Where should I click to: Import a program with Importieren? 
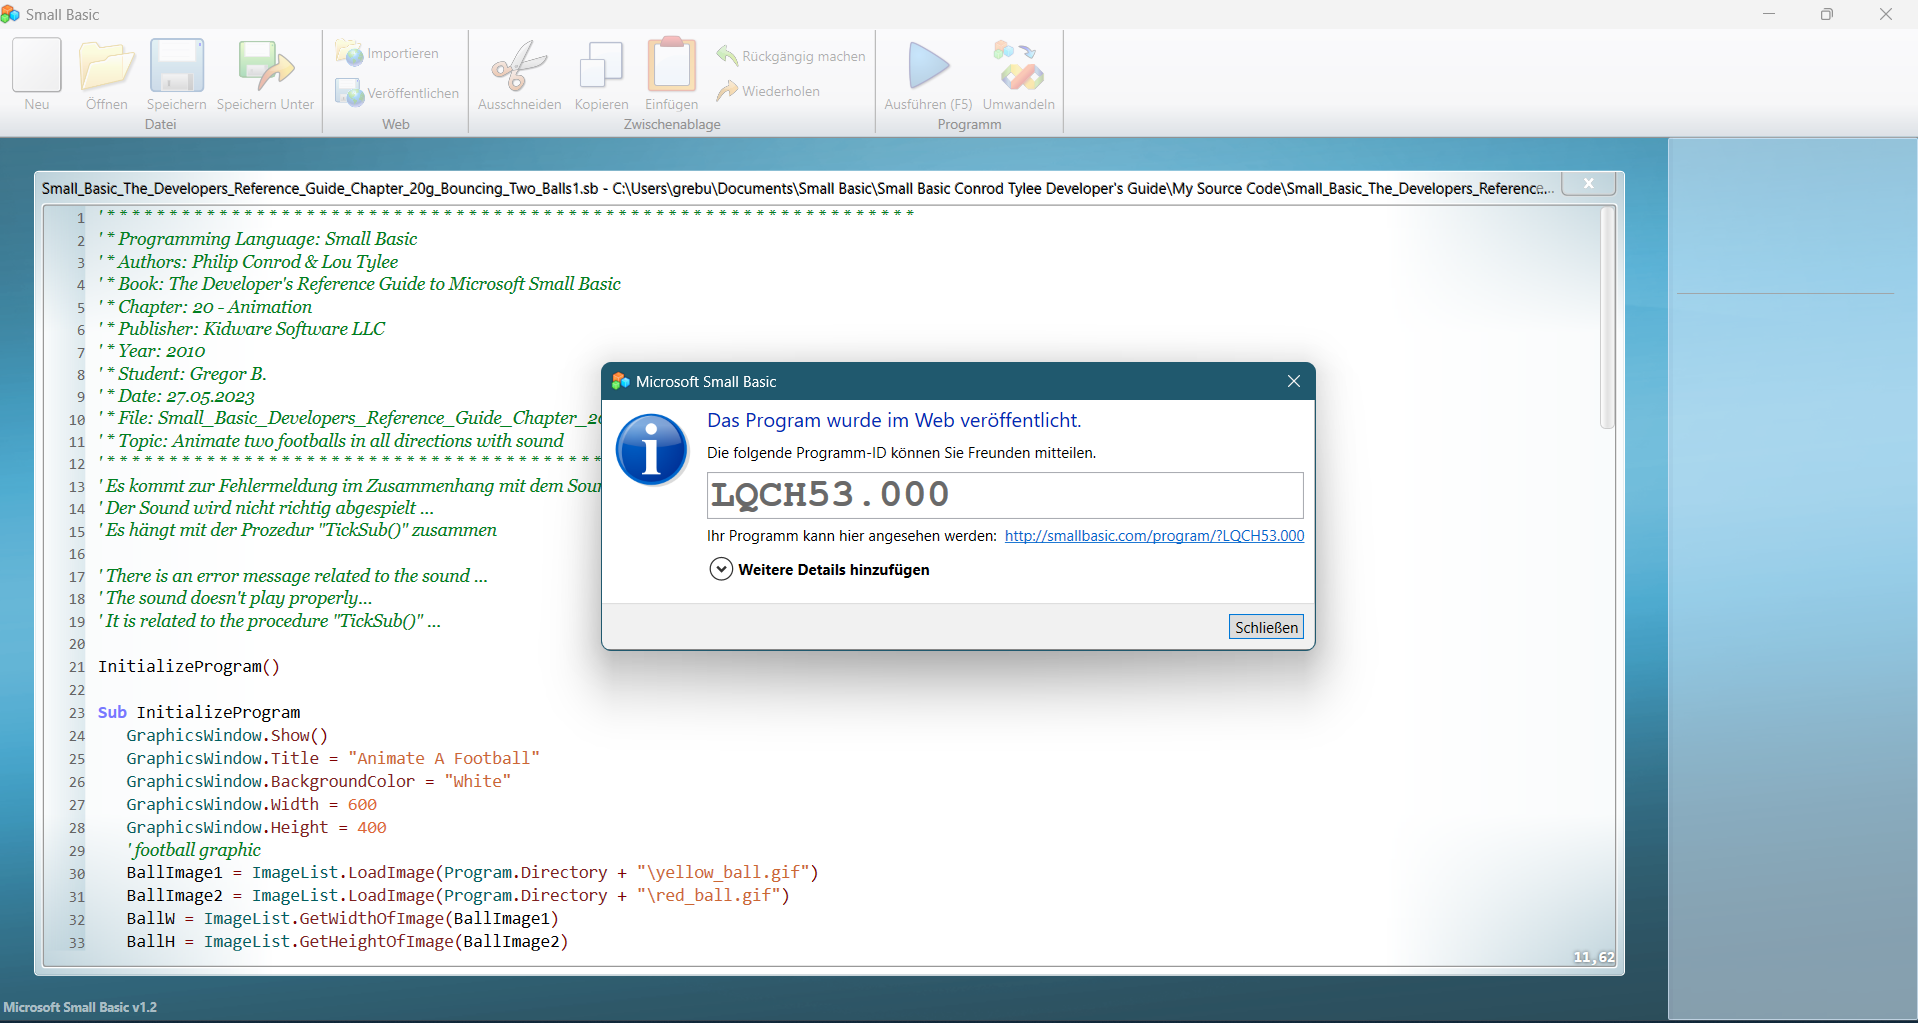[x=388, y=53]
